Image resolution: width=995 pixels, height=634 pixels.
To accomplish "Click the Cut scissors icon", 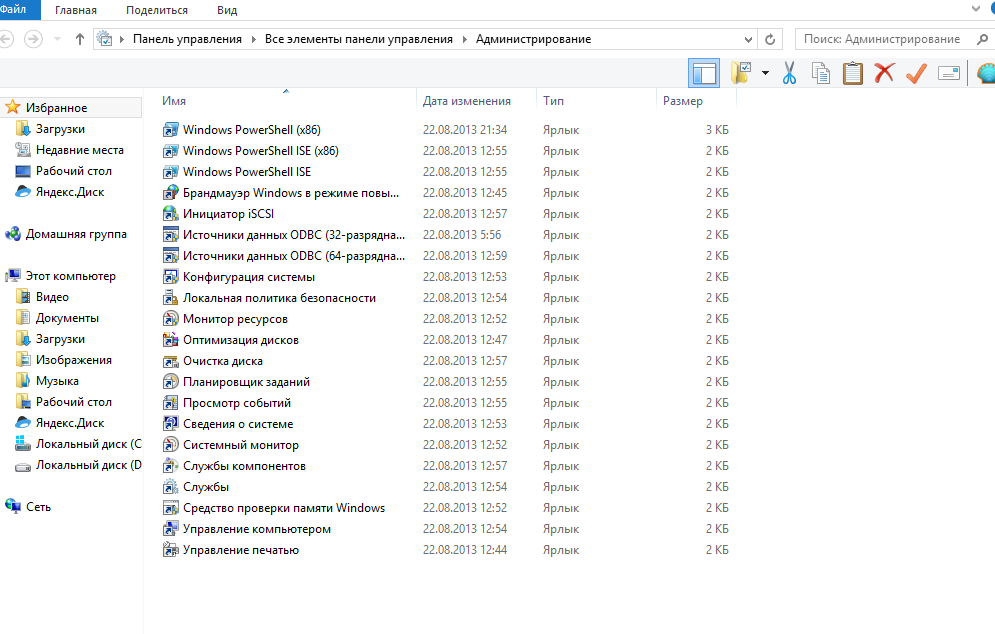I will [789, 73].
